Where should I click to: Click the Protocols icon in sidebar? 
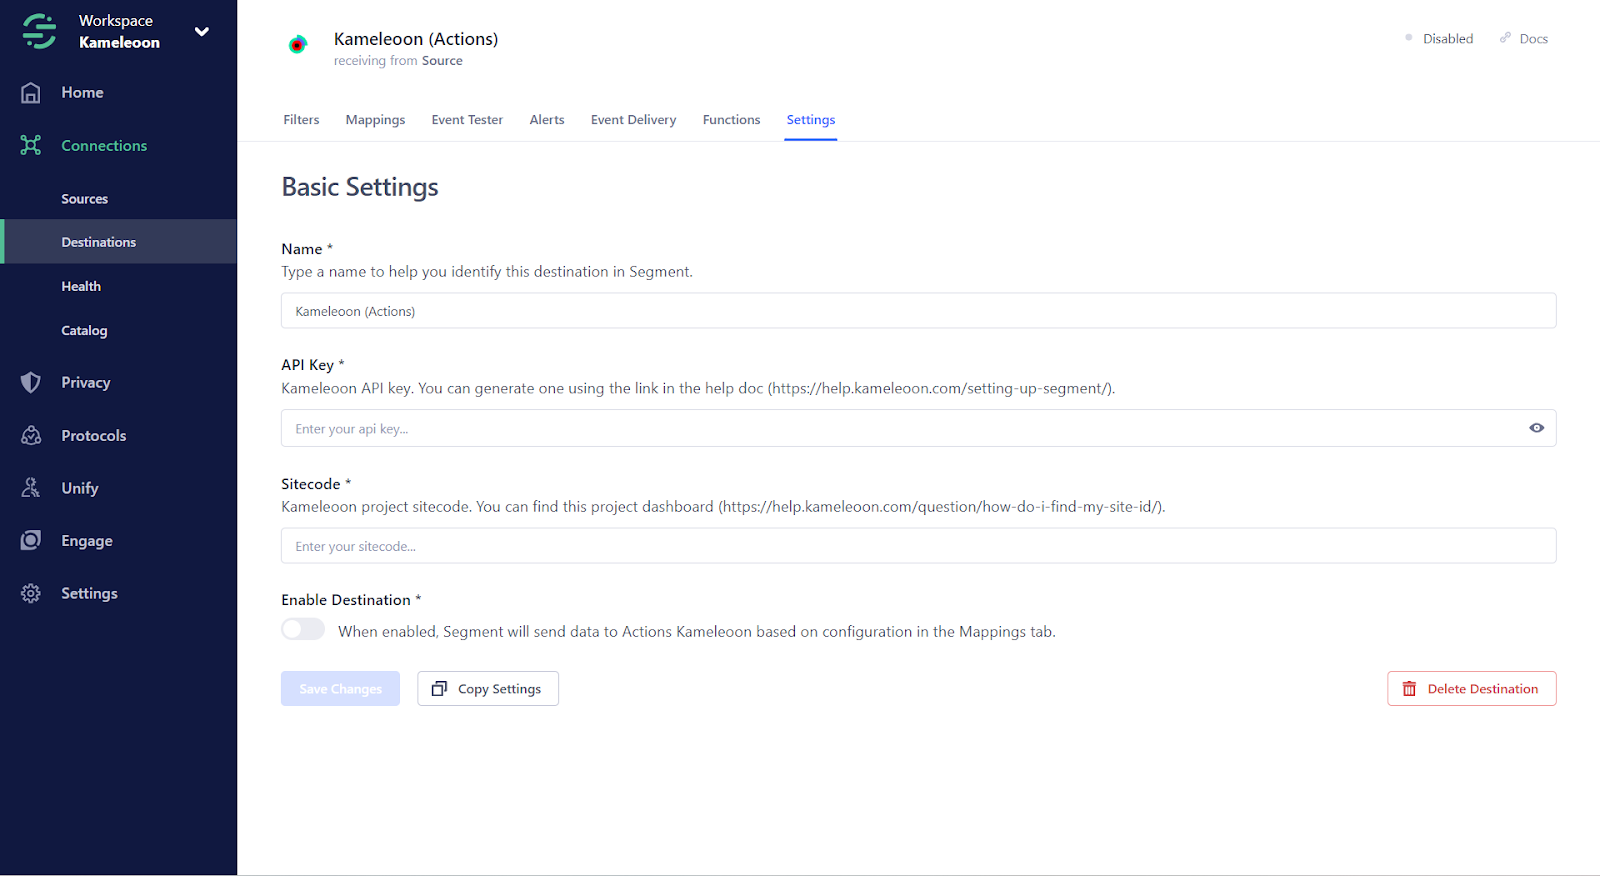coord(31,436)
